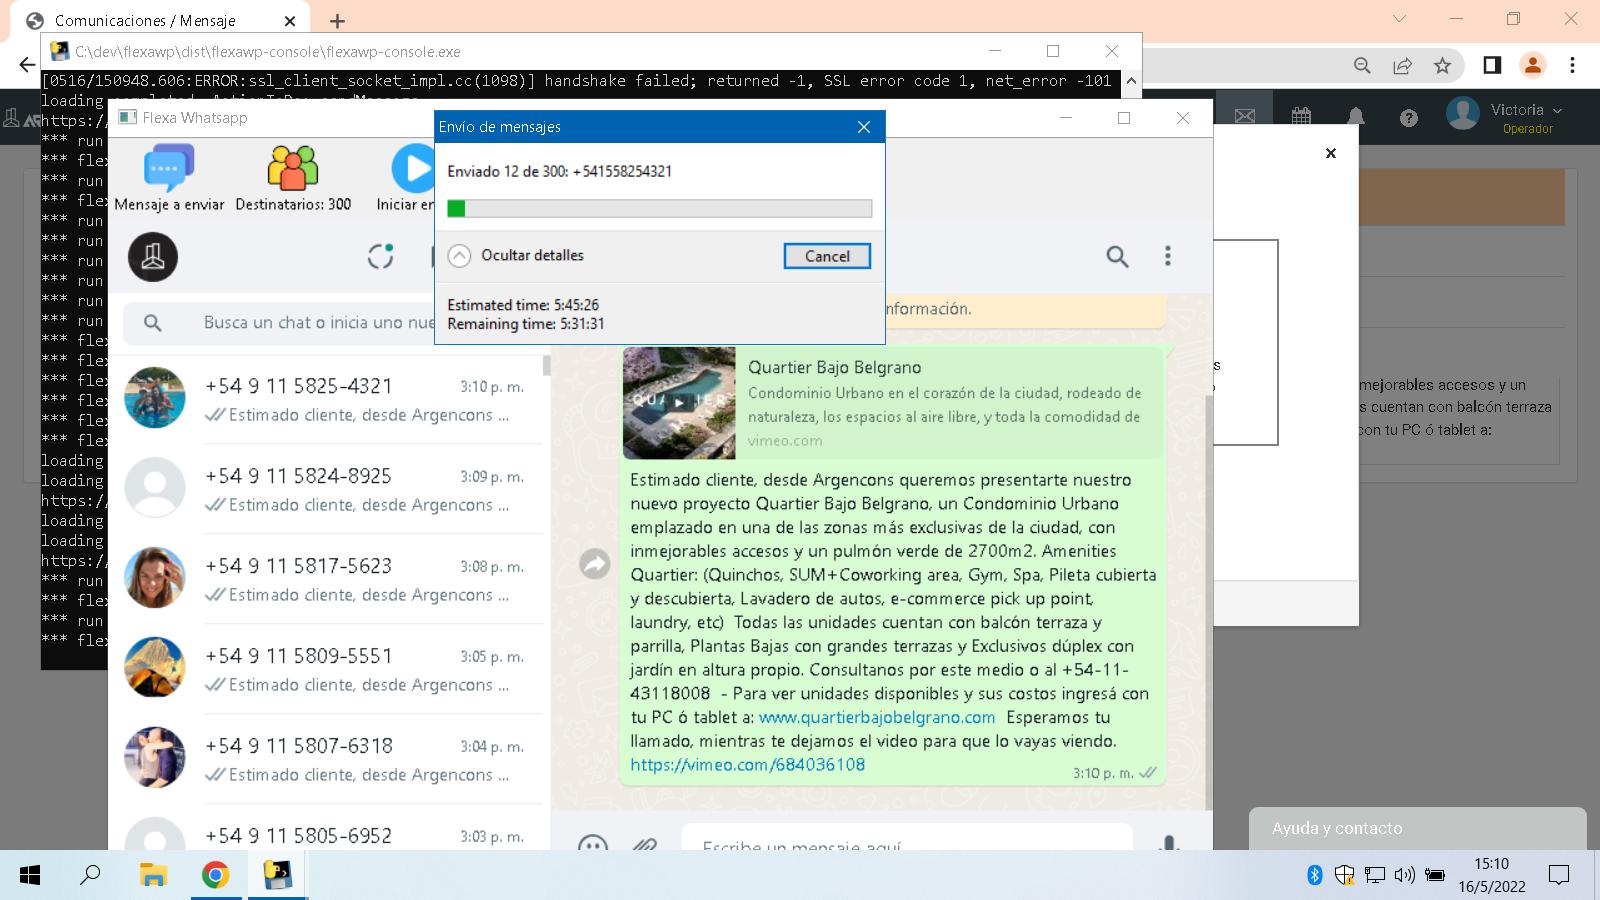This screenshot has height=900, width=1600.
Task: Click avatar of the 5809-5551 contact
Action: click(155, 668)
